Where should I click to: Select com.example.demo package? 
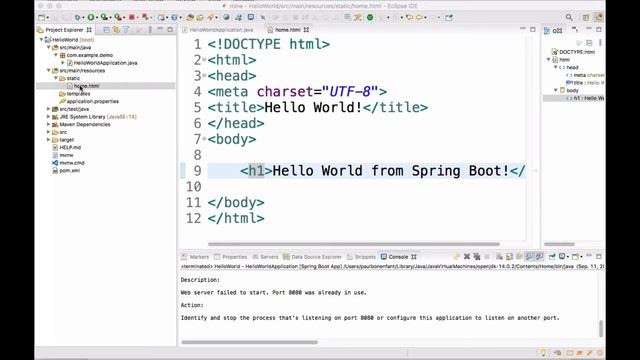coord(89,55)
